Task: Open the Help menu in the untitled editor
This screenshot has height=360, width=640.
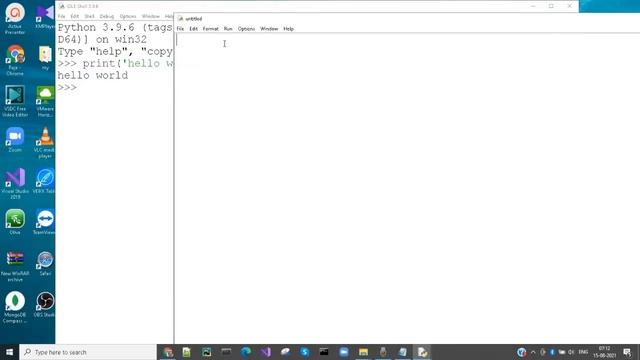Action: 289,29
